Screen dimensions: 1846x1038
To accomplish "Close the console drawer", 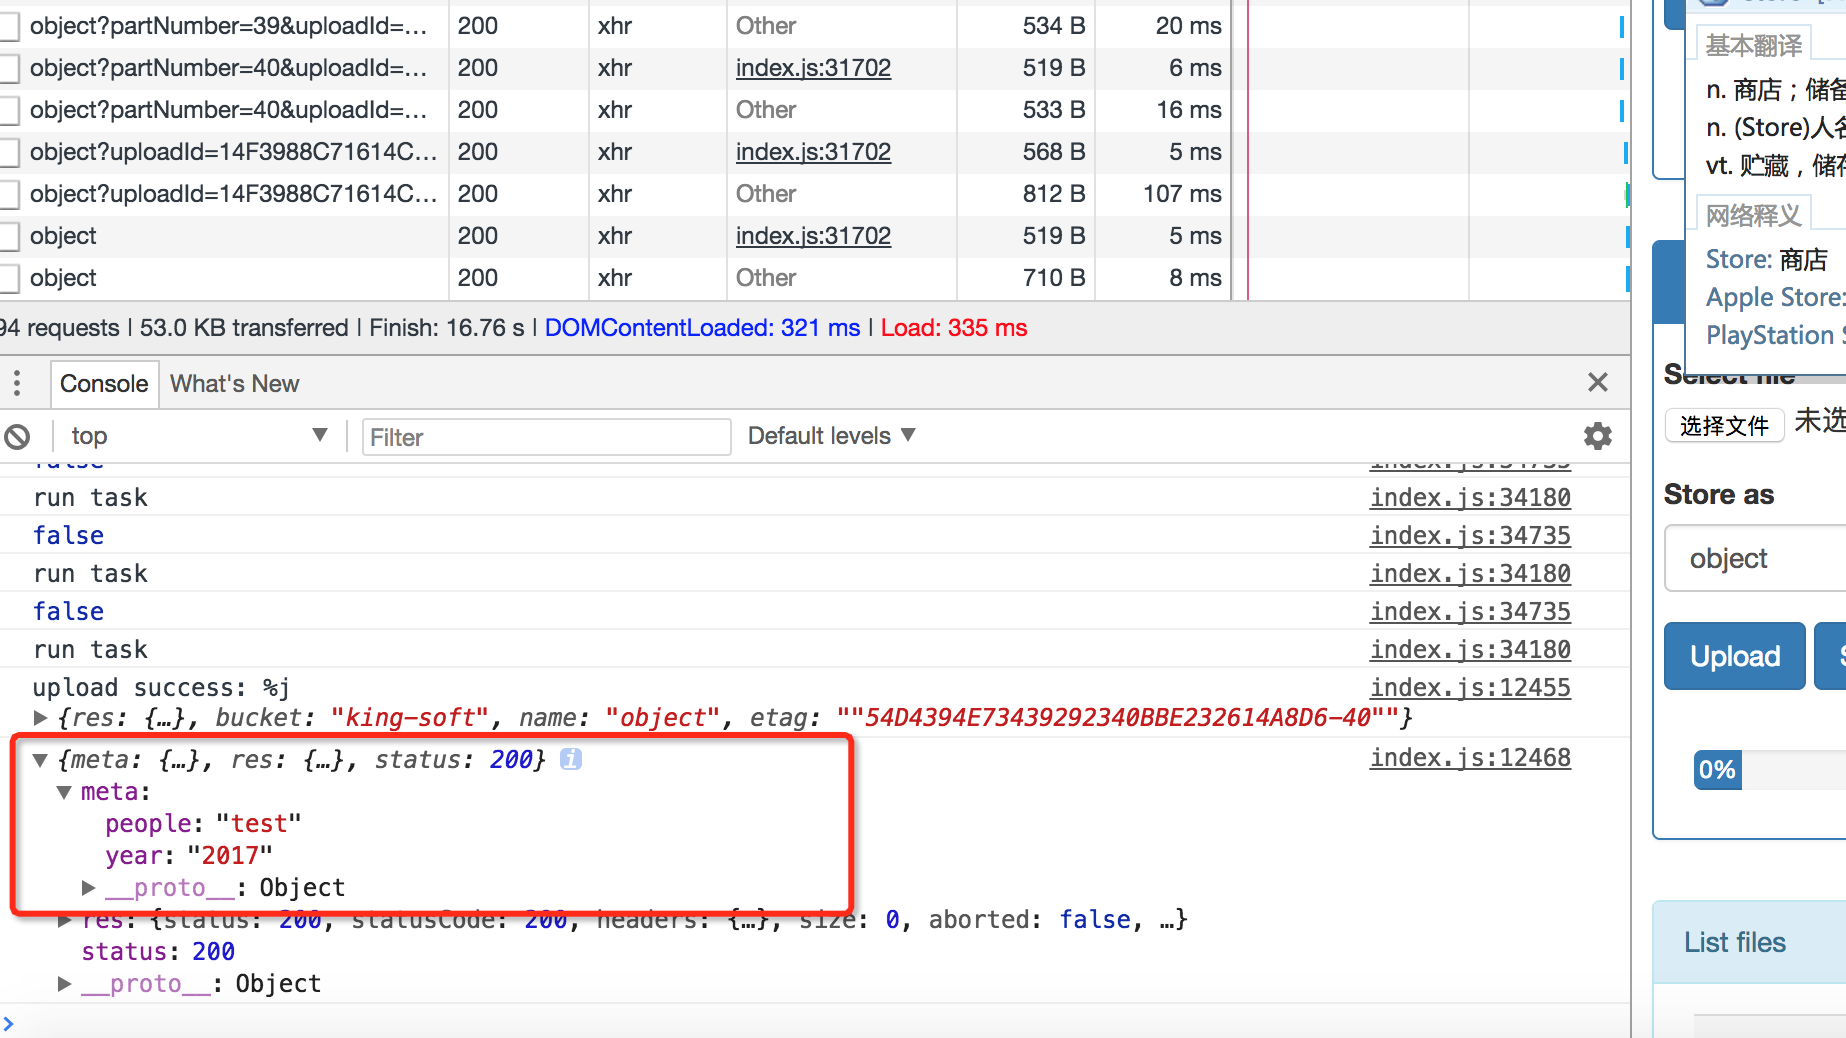I will click(1598, 382).
